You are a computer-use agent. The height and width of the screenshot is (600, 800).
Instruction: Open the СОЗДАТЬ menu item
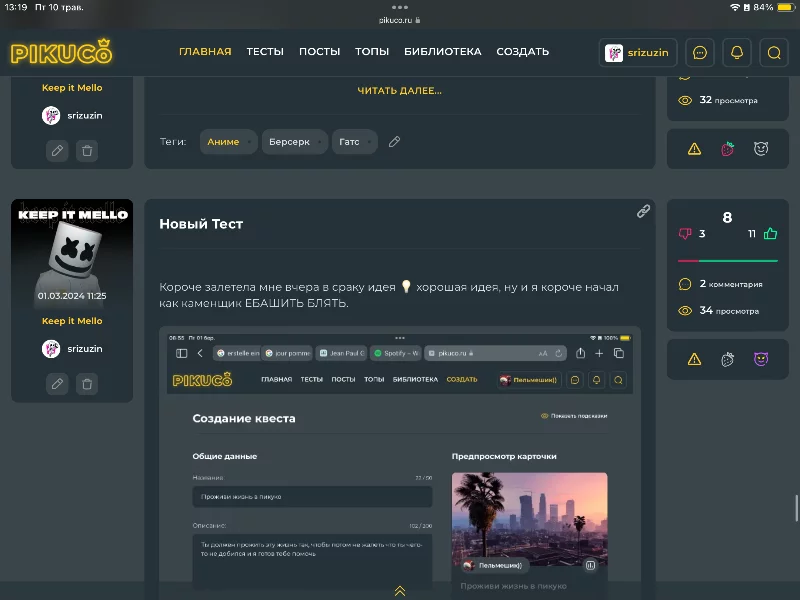pyautogui.click(x=522, y=52)
